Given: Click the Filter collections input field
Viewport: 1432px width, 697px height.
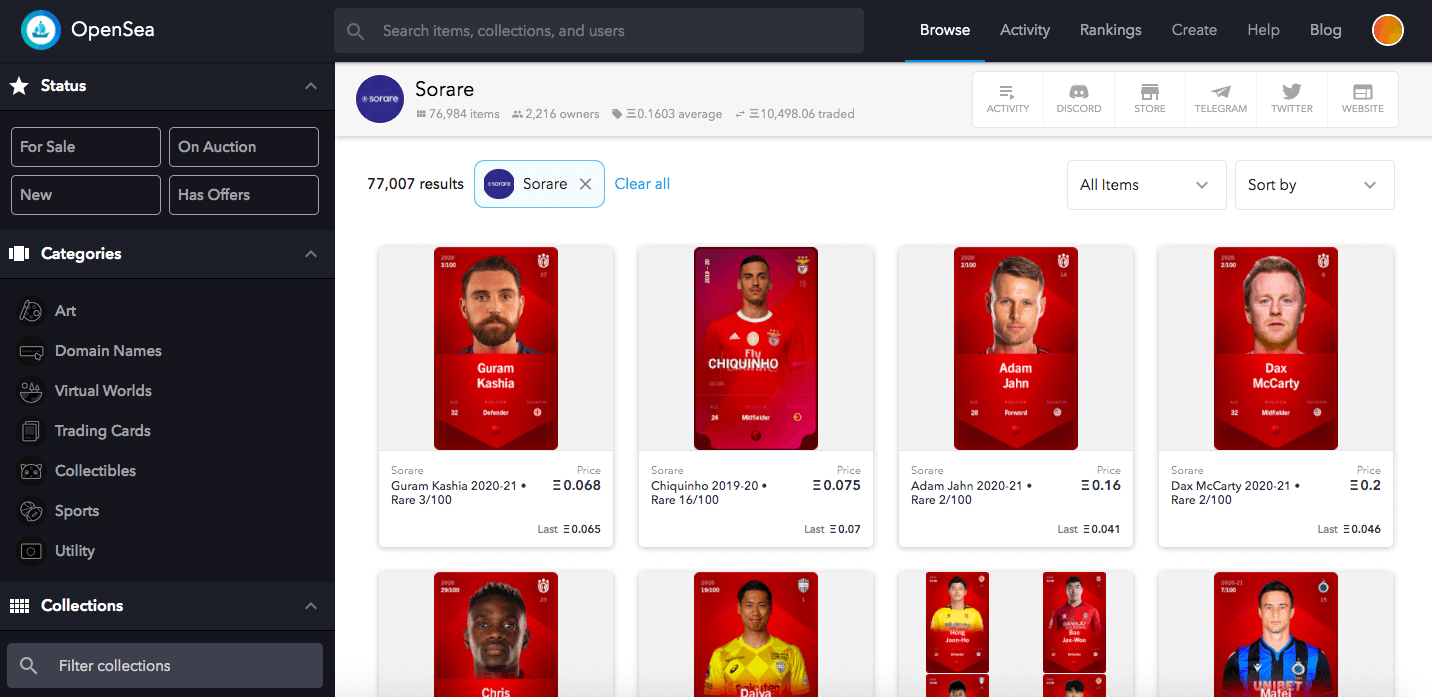Looking at the screenshot, I should 165,666.
